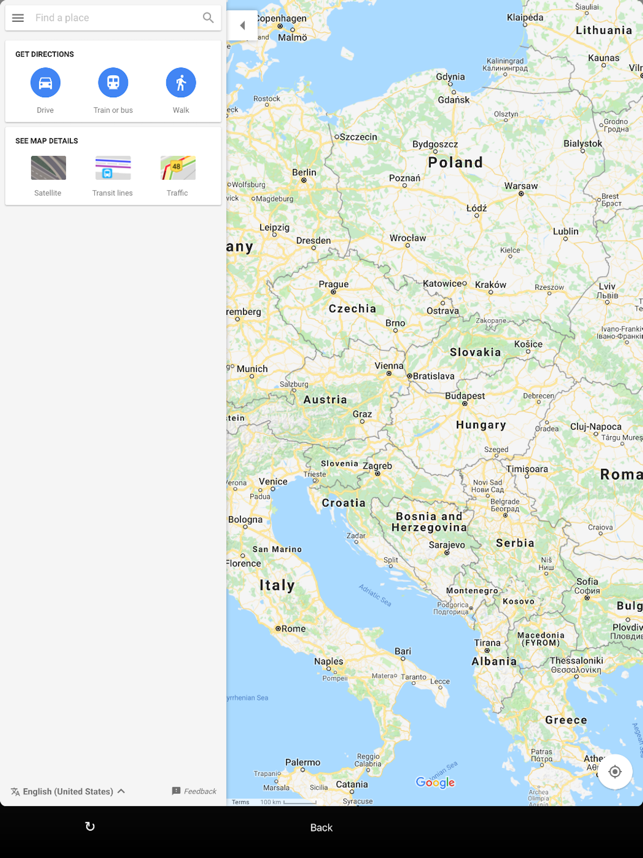Click the Adriatic Sea label
The height and width of the screenshot is (858, 643).
pos(375,595)
